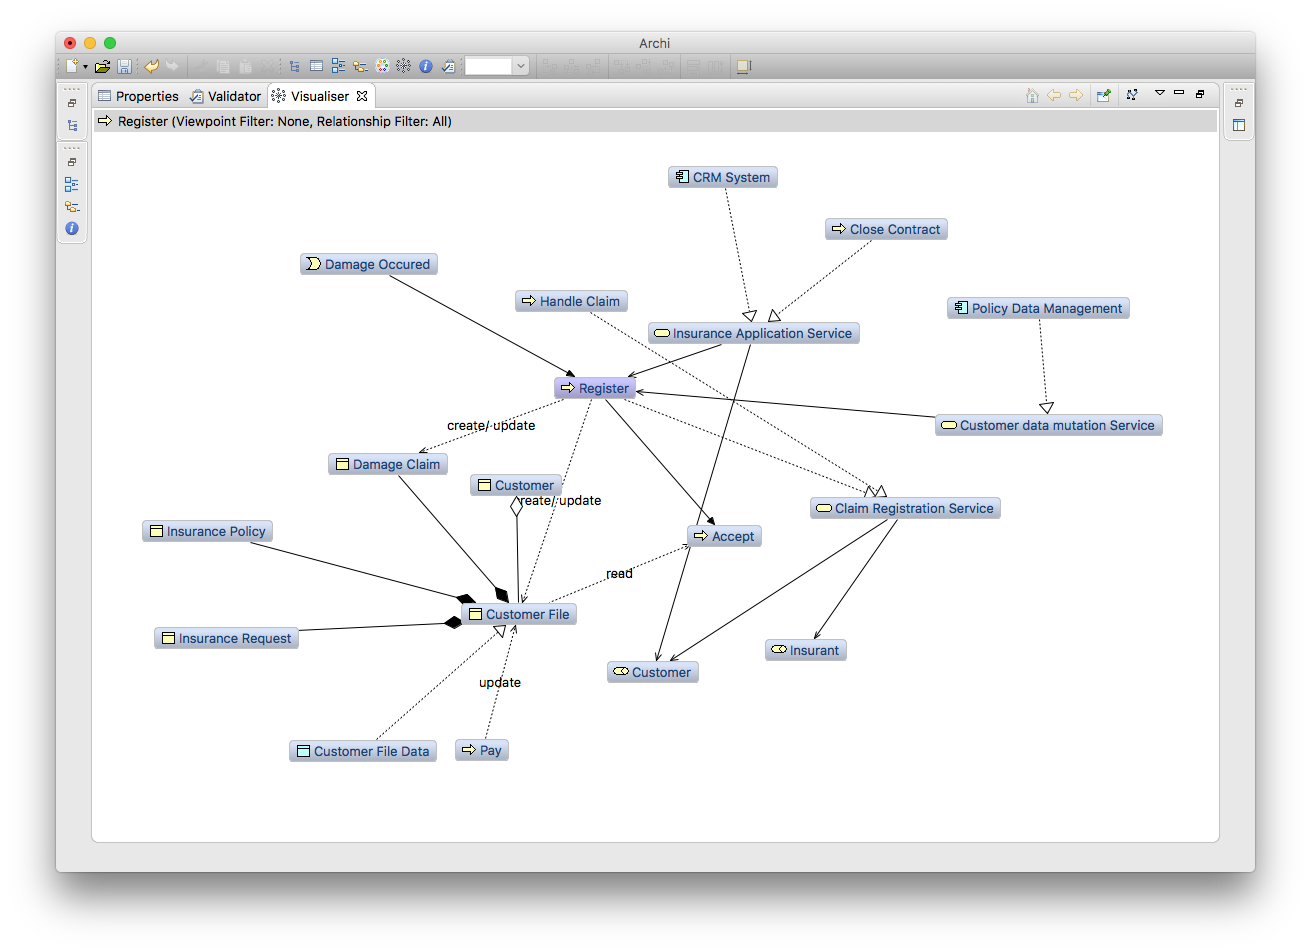The image size is (1311, 952).
Task: Open Palette icon in right sidebar
Action: (x=1239, y=125)
